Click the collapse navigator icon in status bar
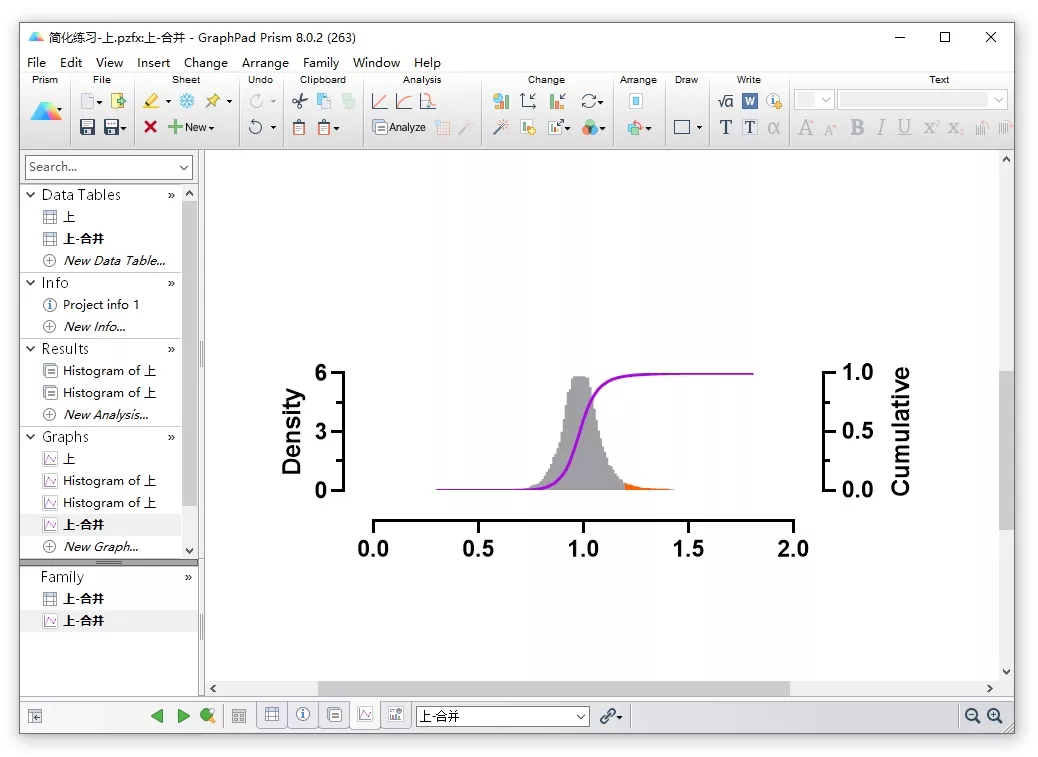 pyautogui.click(x=35, y=716)
